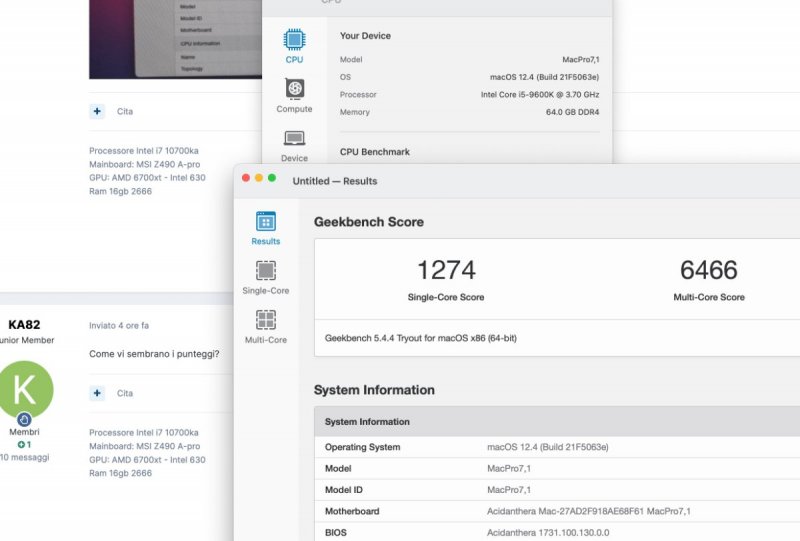Open the Device sidebar item

tap(294, 146)
